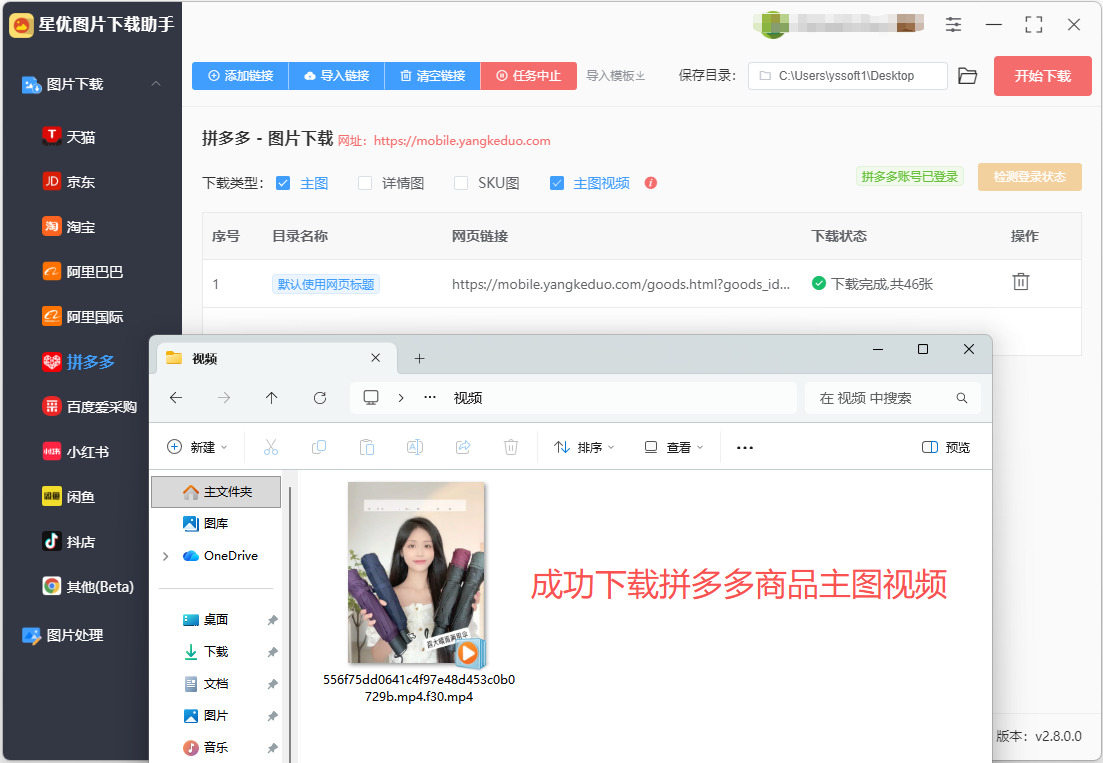1103x763 pixels.
Task: Click the save directory path field
Action: [x=848, y=75]
